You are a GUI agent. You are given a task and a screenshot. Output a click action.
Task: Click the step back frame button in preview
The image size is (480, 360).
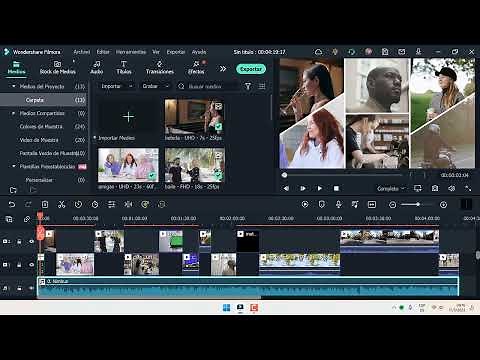point(286,188)
